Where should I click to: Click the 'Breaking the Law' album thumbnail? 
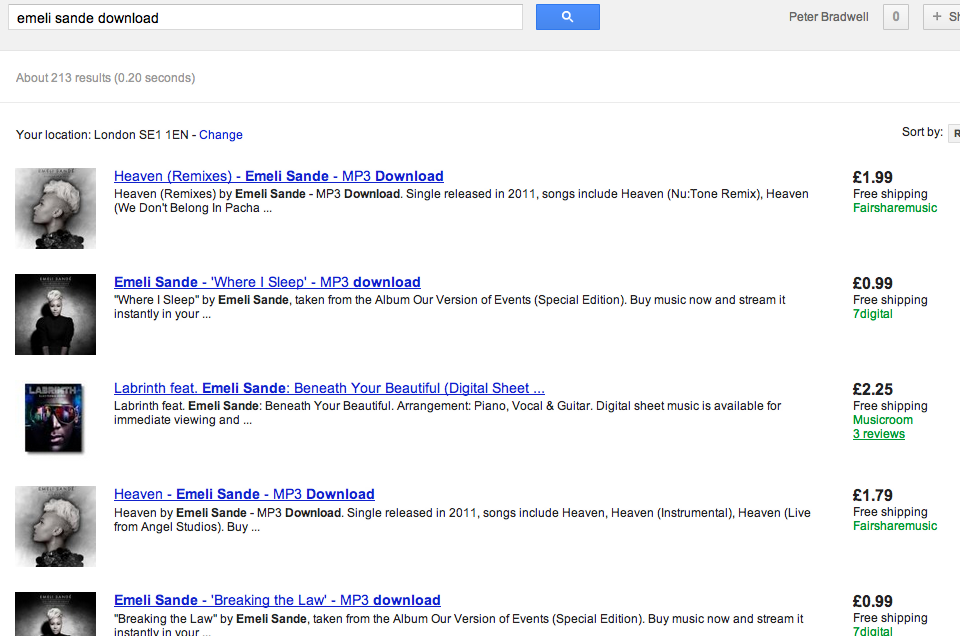[56, 614]
